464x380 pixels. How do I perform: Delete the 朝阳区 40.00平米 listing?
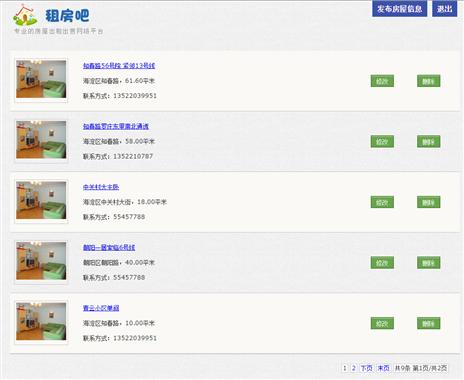click(428, 263)
